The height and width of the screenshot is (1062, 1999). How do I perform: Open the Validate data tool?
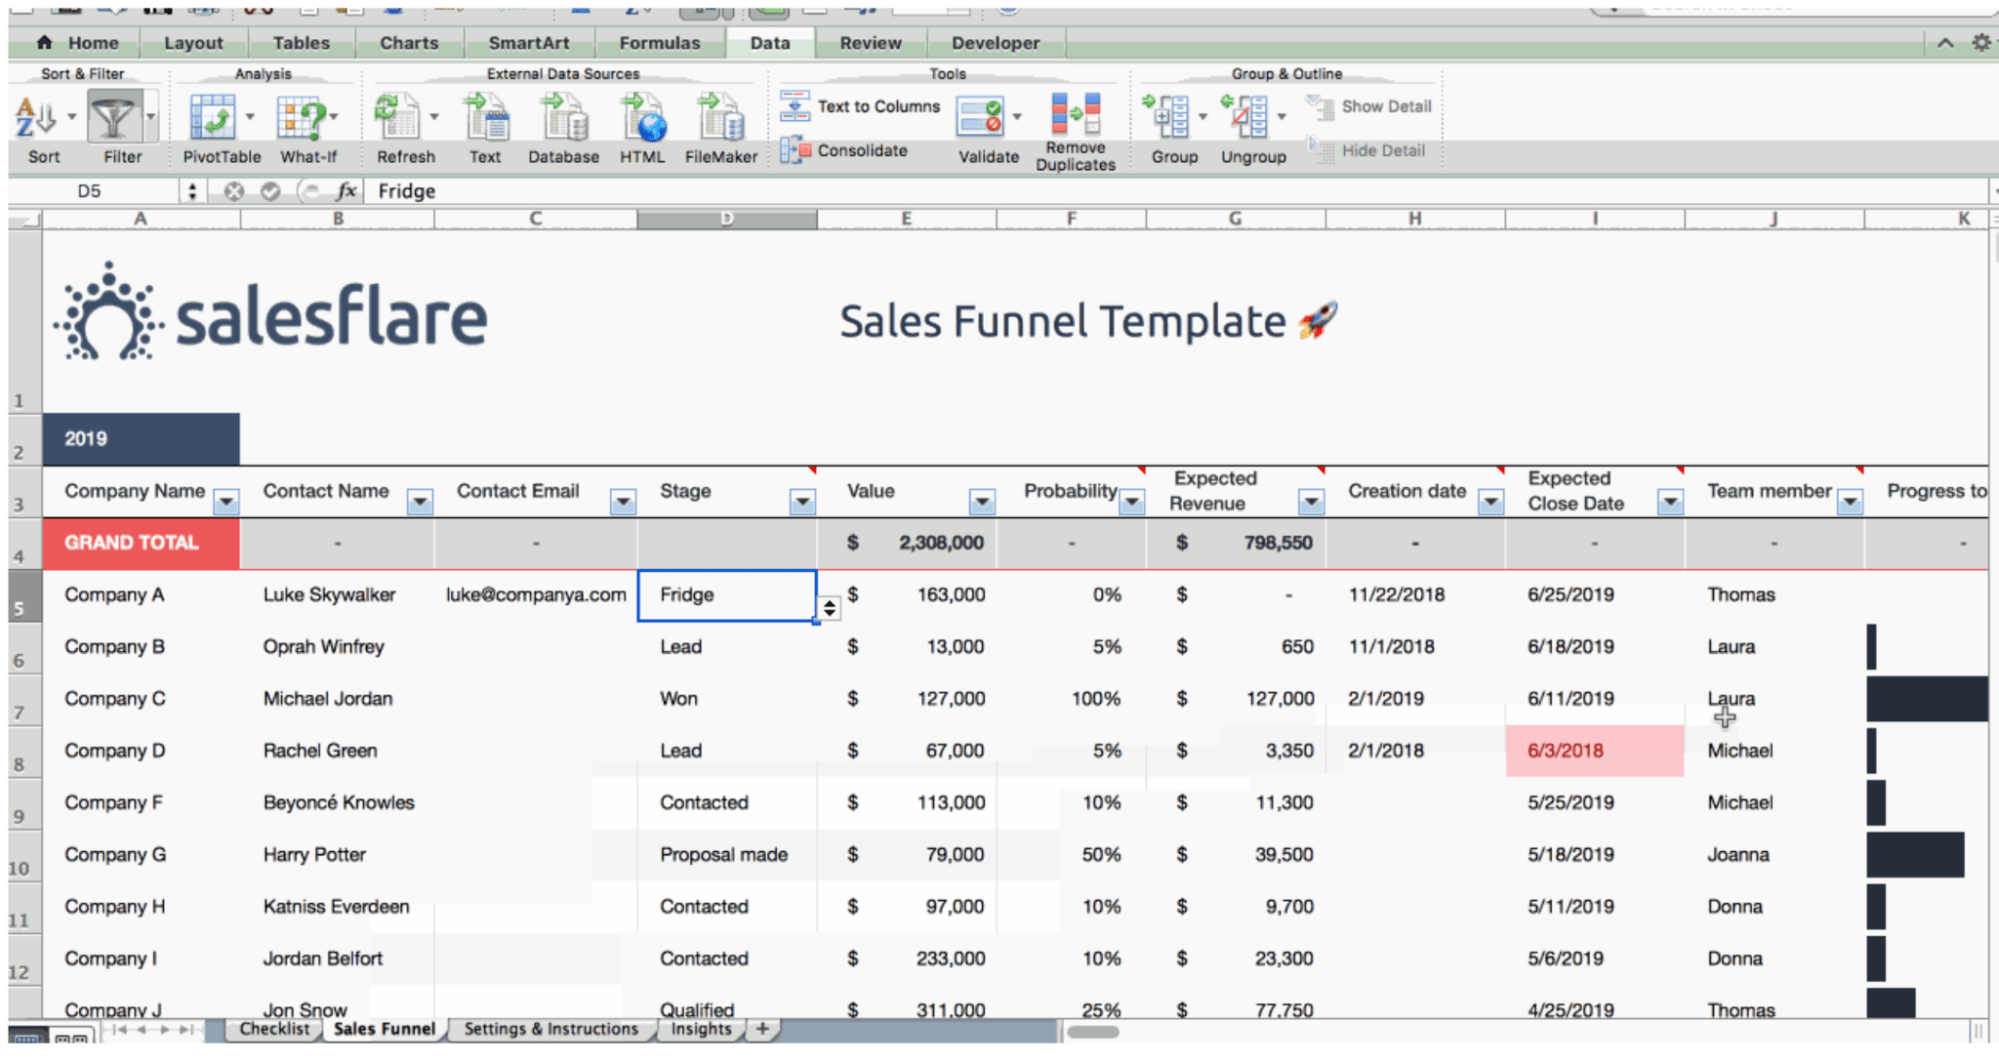(980, 117)
